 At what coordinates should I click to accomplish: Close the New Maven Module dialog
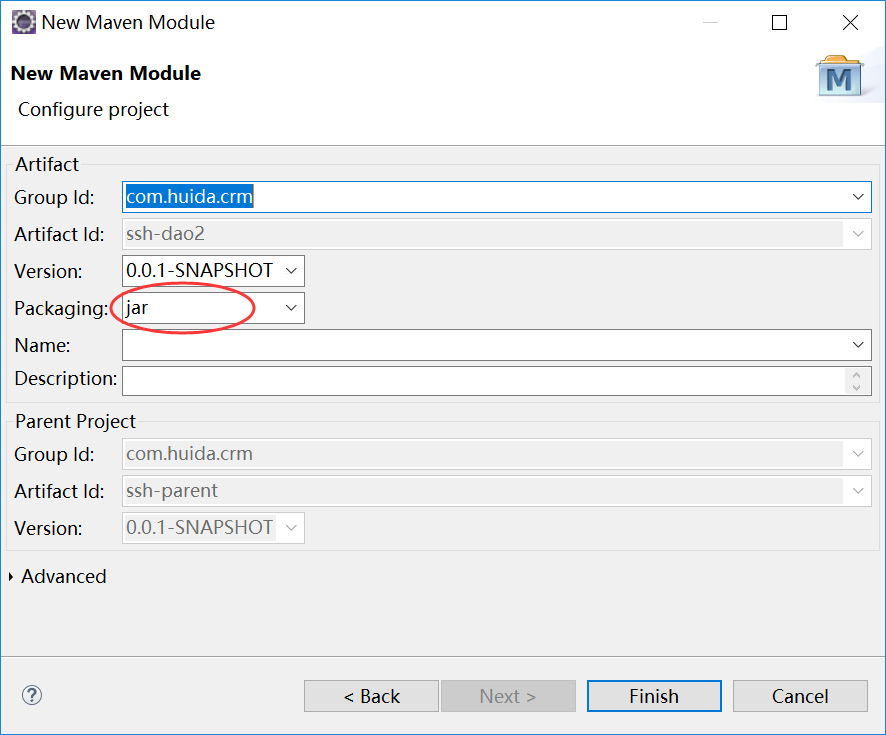(x=850, y=22)
